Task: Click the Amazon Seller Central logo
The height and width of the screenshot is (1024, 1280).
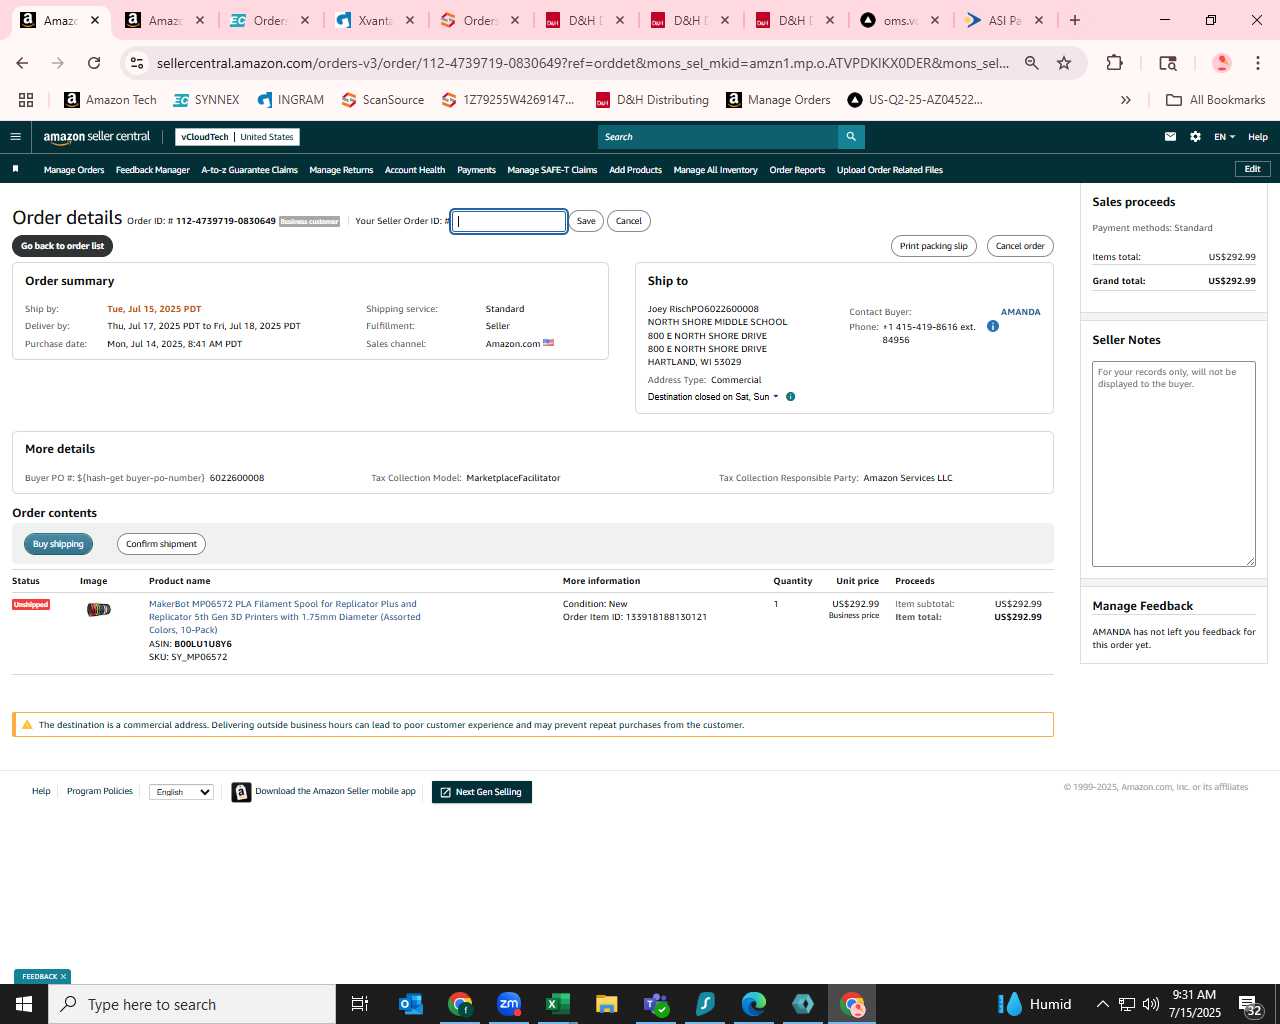Action: [97, 137]
